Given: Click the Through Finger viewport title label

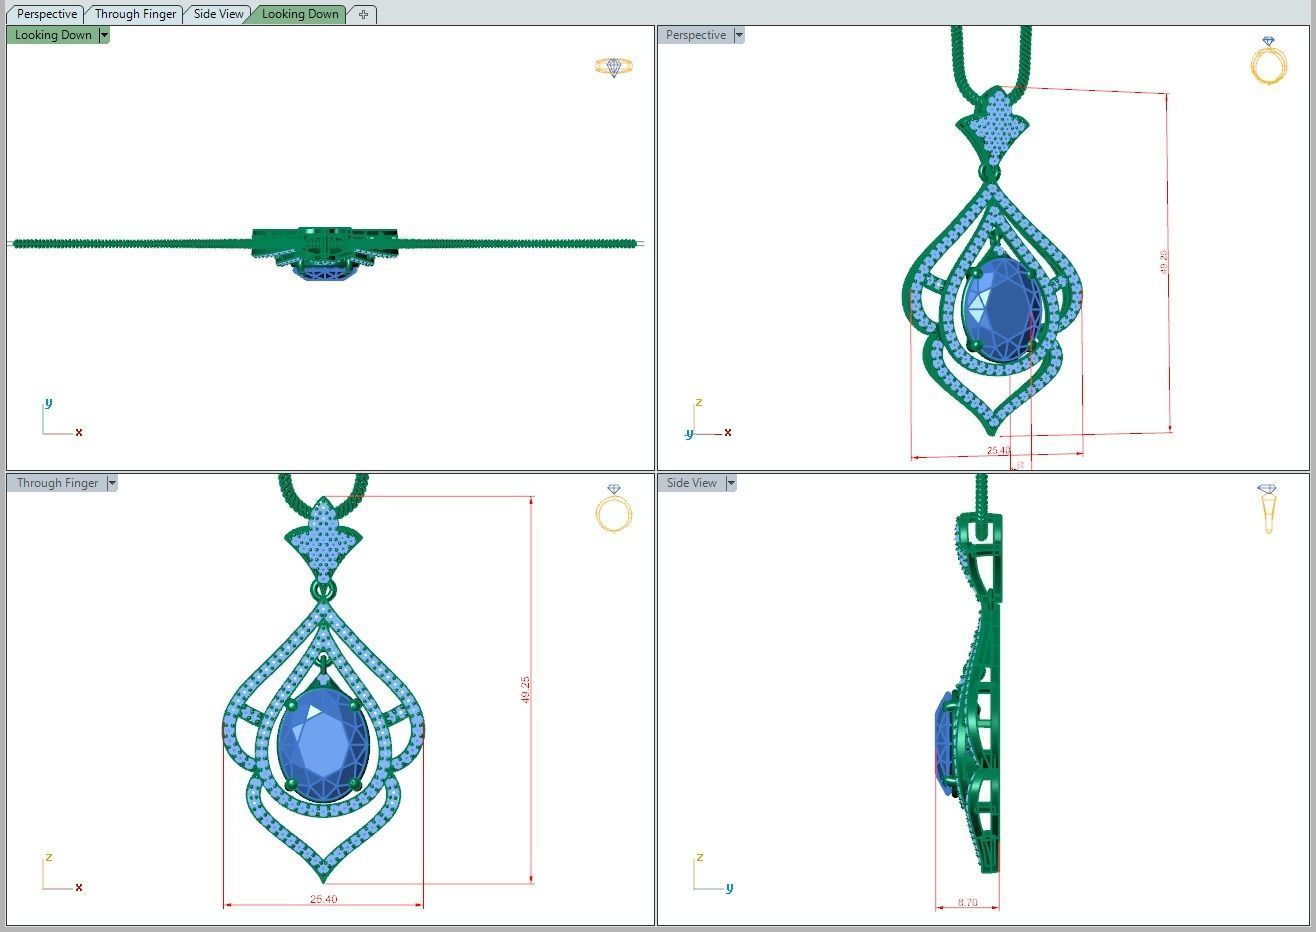Looking at the screenshot, I should pos(57,483).
